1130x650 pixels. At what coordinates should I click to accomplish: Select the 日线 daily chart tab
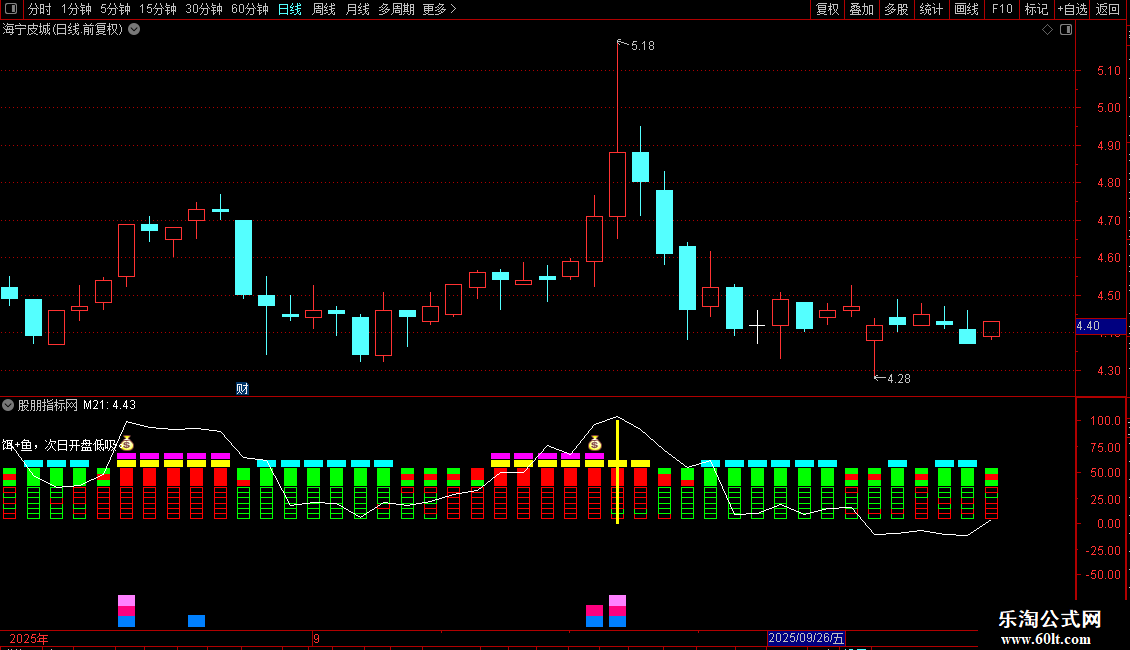pyautogui.click(x=290, y=9)
